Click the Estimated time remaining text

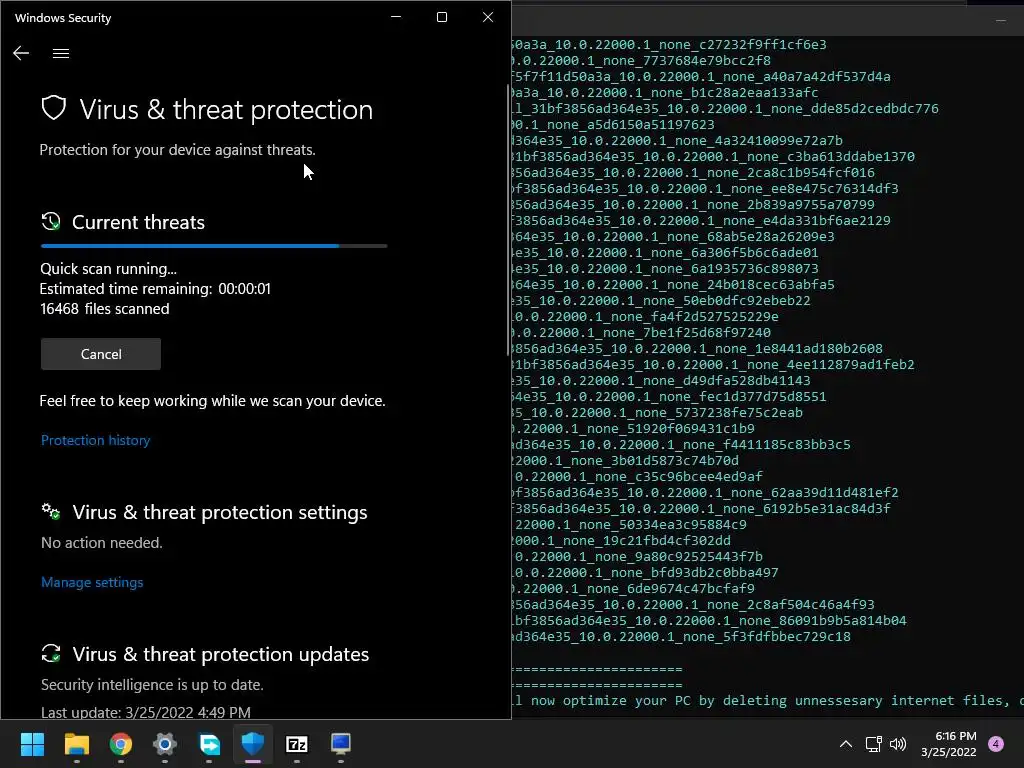155,289
